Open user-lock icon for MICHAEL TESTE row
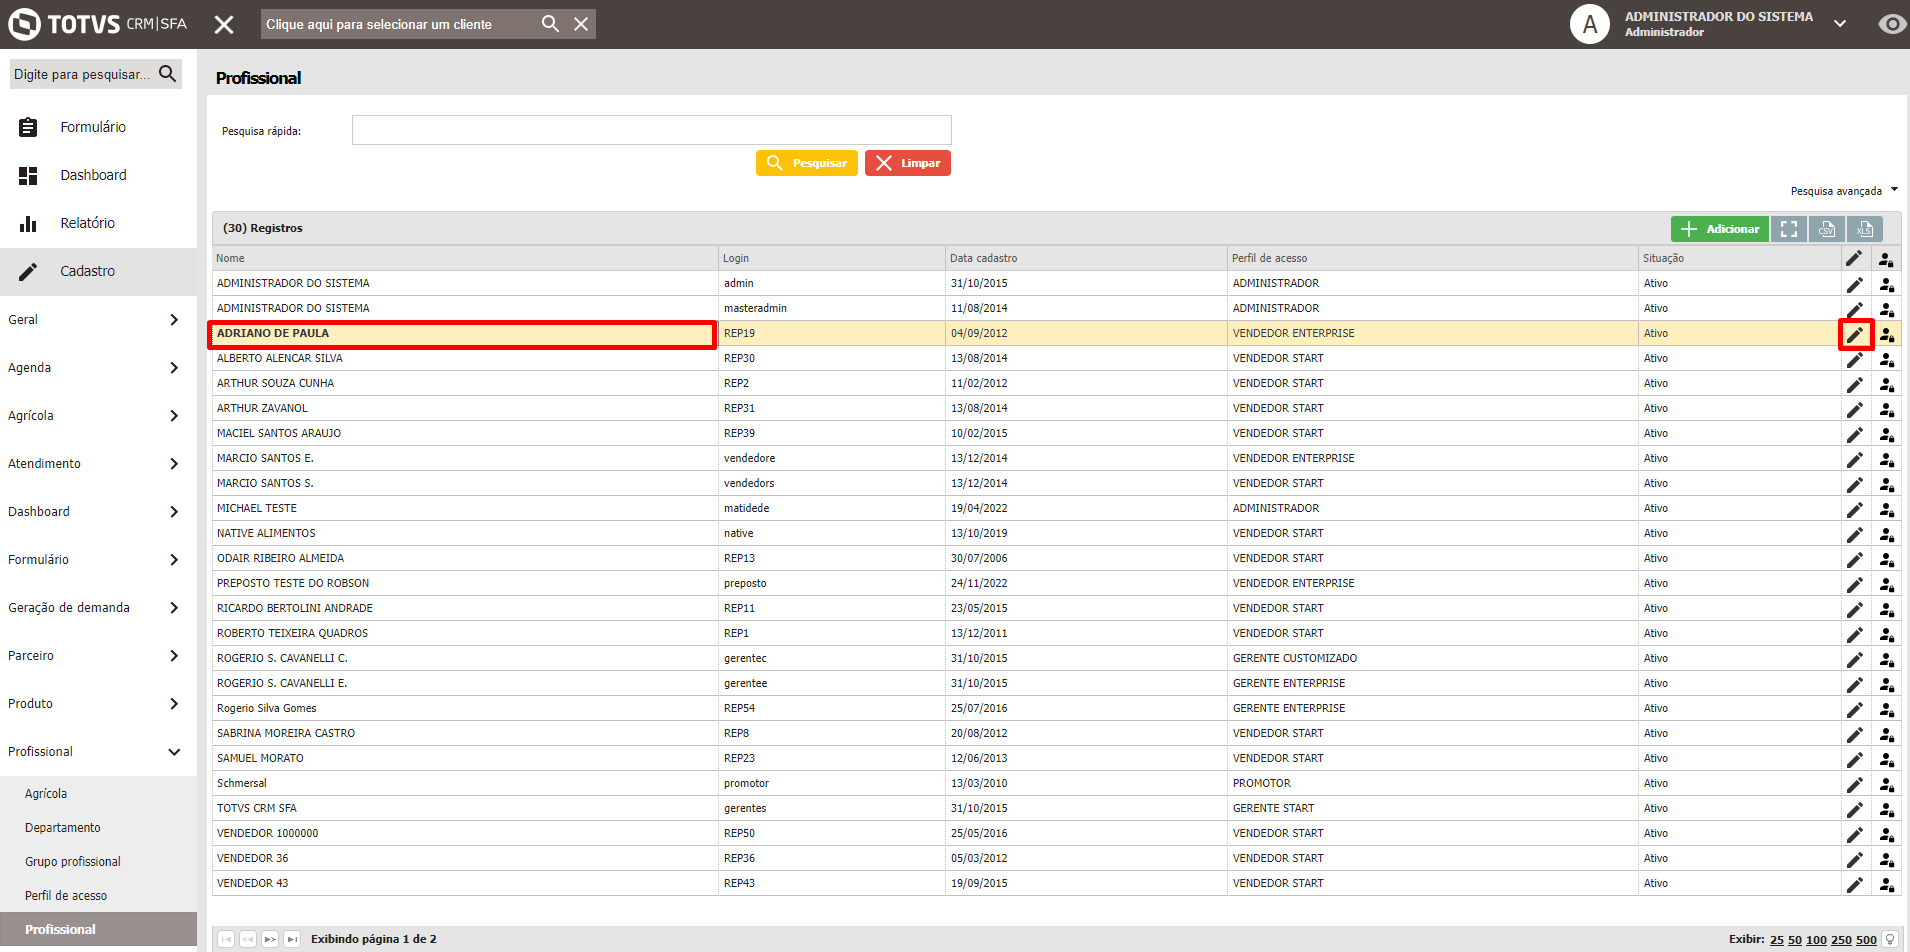Image resolution: width=1910 pixels, height=952 pixels. (1886, 509)
